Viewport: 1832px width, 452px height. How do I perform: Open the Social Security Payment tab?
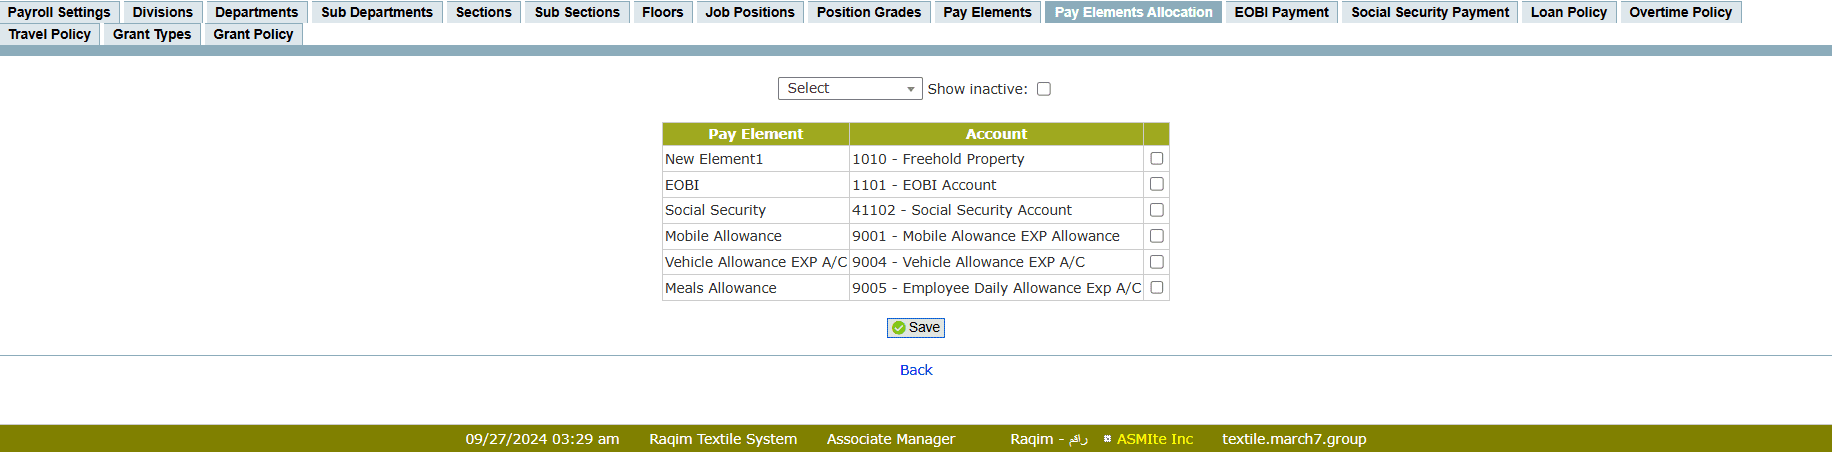[1430, 12]
